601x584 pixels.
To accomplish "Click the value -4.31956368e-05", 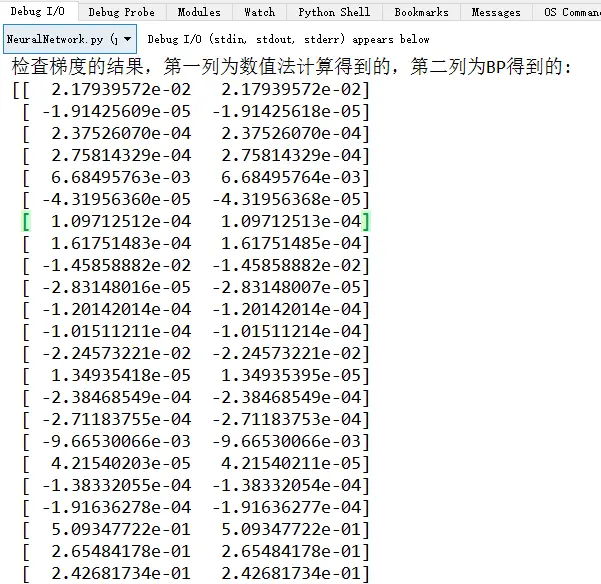I will tap(286, 199).
